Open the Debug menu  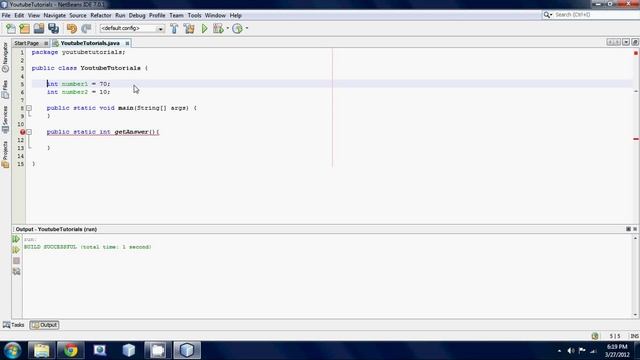pyautogui.click(x=137, y=16)
